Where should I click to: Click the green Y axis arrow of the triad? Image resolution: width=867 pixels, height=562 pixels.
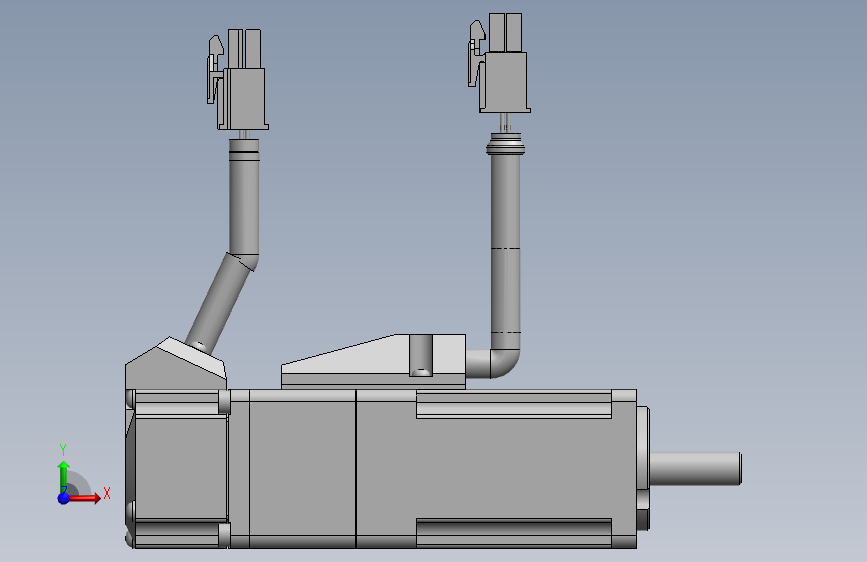(64, 477)
